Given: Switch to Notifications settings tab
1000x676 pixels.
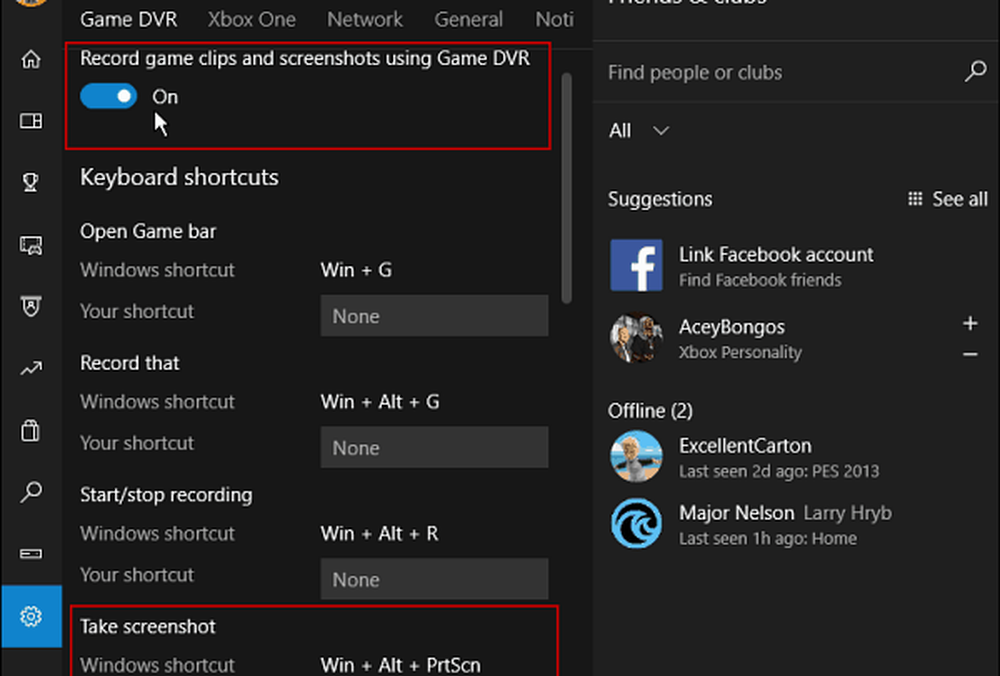Looking at the screenshot, I should point(554,19).
